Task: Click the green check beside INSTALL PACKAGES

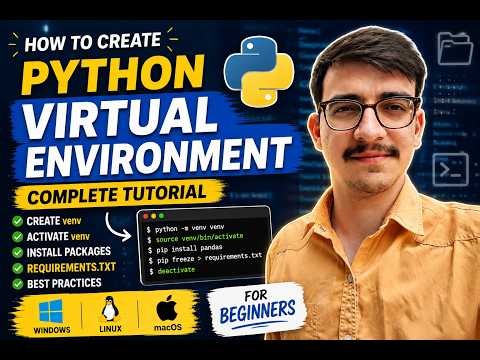Action: (17, 252)
